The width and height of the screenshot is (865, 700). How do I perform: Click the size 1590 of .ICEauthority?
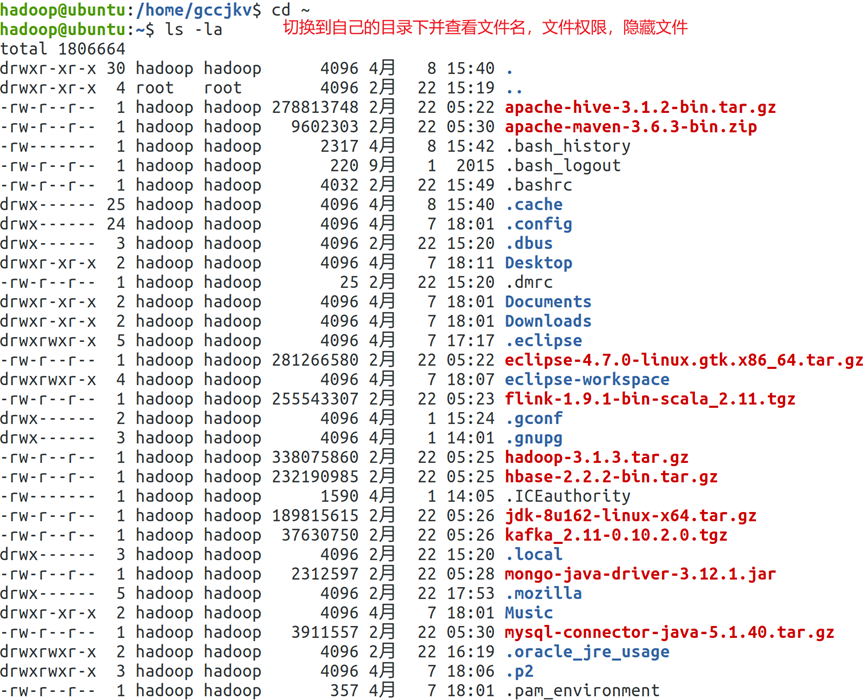(x=339, y=496)
